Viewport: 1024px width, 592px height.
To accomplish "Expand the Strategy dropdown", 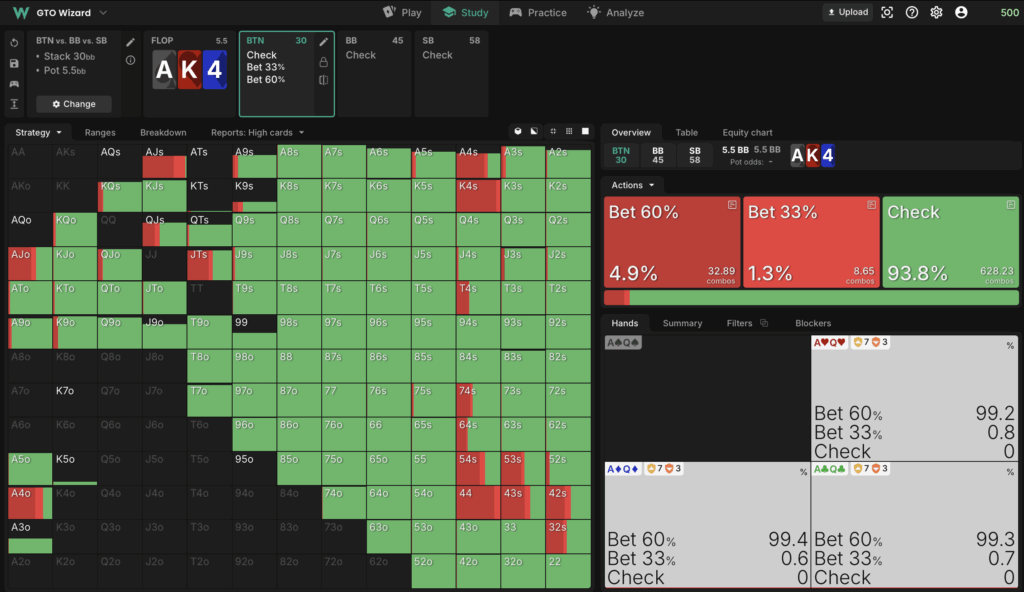I will pyautogui.click(x=39, y=132).
